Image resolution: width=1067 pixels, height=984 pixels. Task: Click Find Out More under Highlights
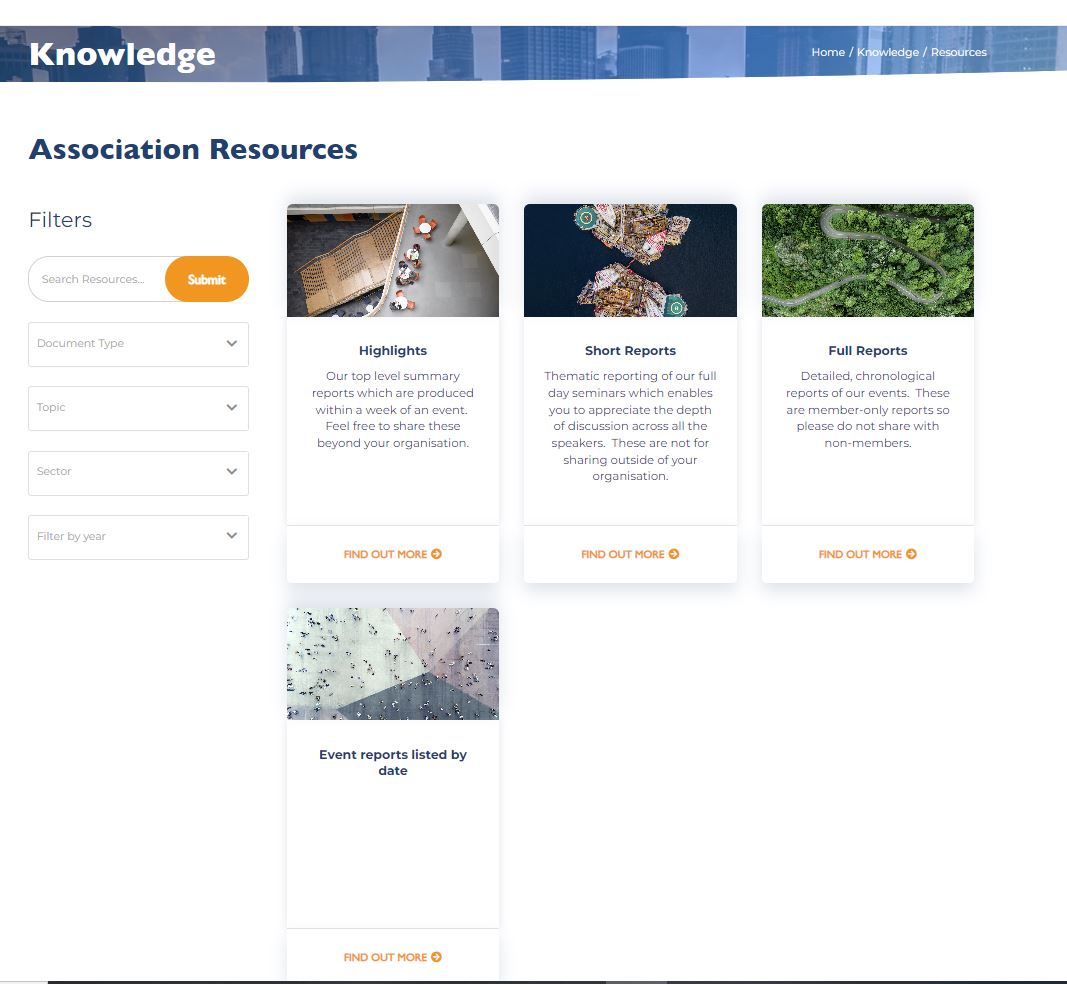coord(393,554)
